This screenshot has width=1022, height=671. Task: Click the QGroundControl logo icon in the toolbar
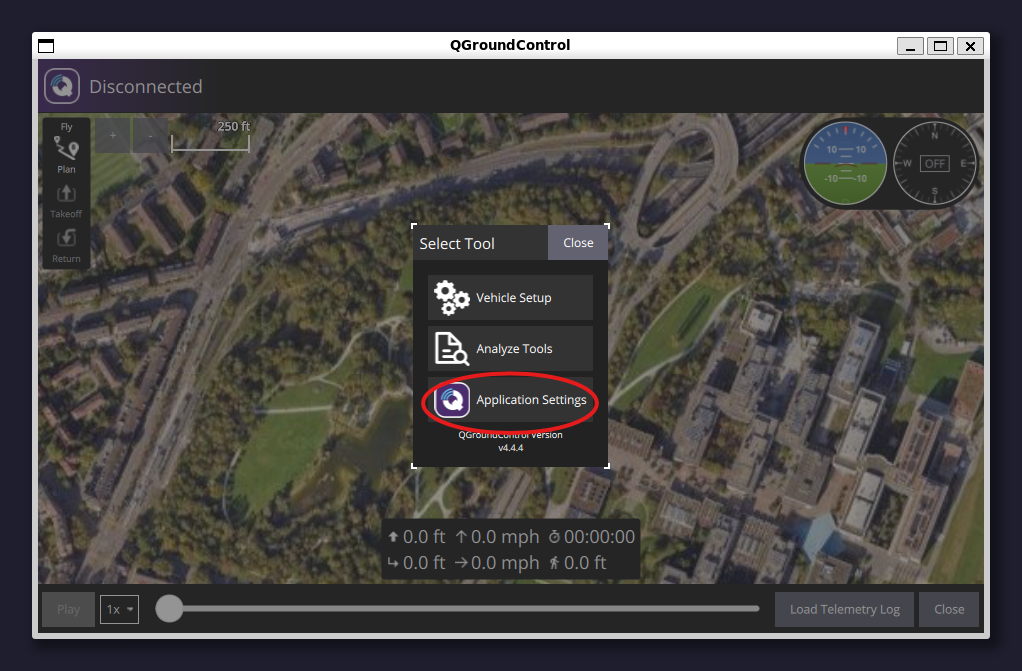(x=62, y=86)
